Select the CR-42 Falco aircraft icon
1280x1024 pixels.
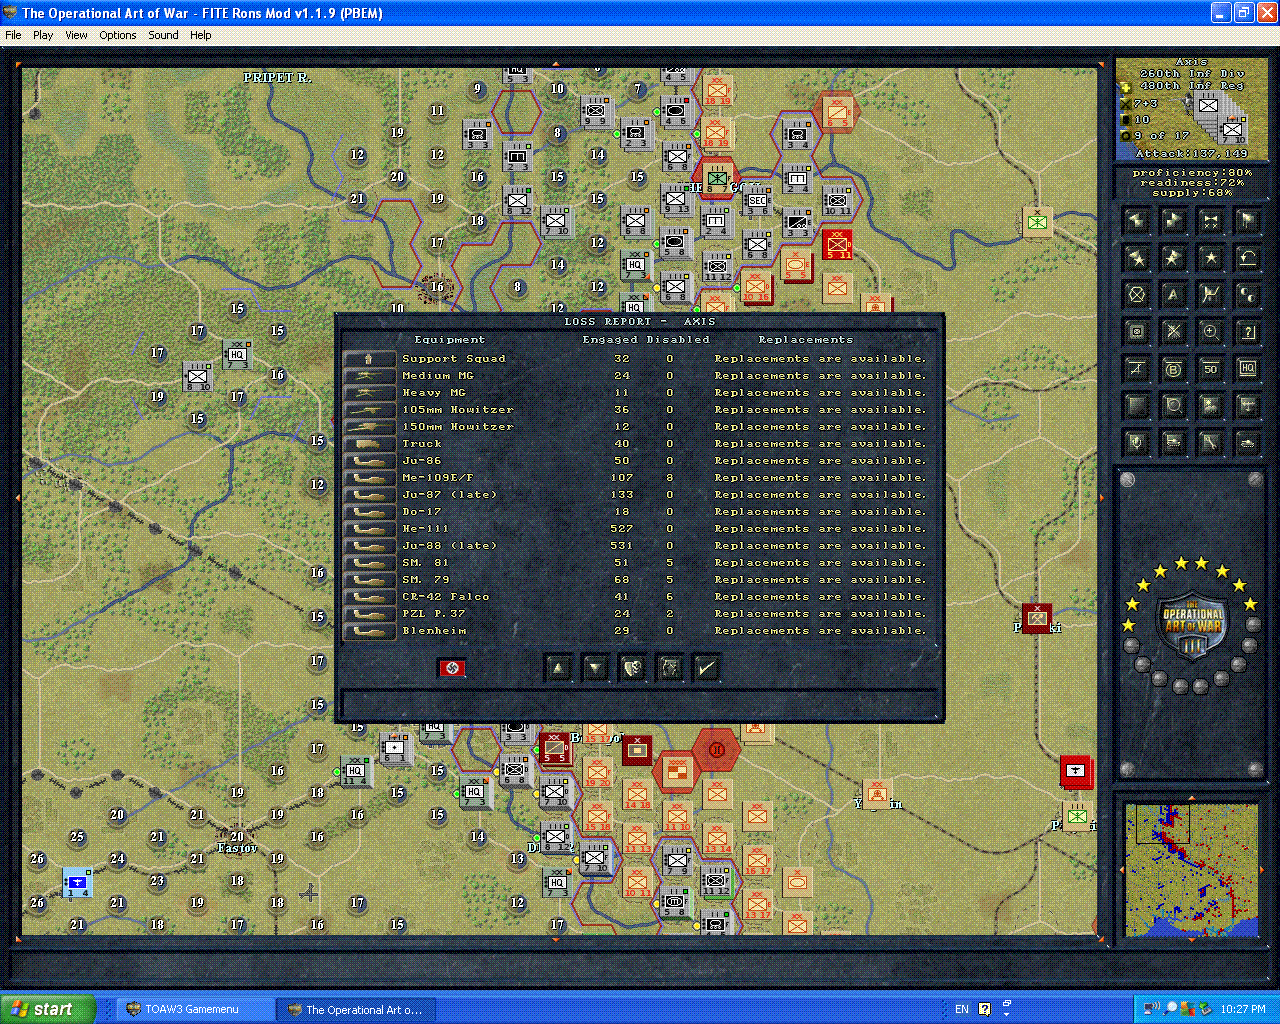pyautogui.click(x=369, y=596)
